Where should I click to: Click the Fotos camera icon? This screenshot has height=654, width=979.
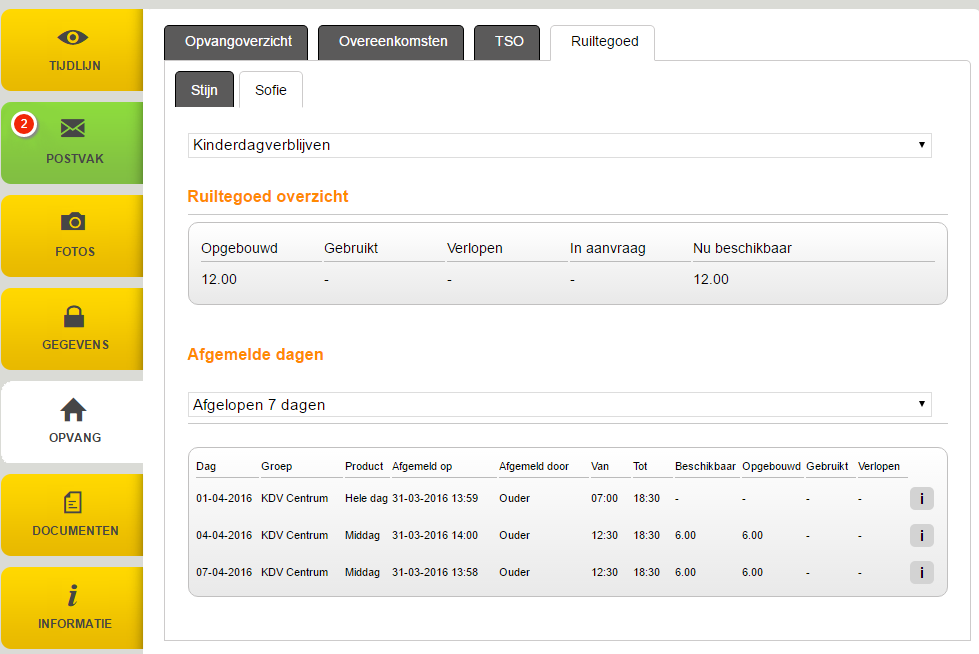coord(73,221)
